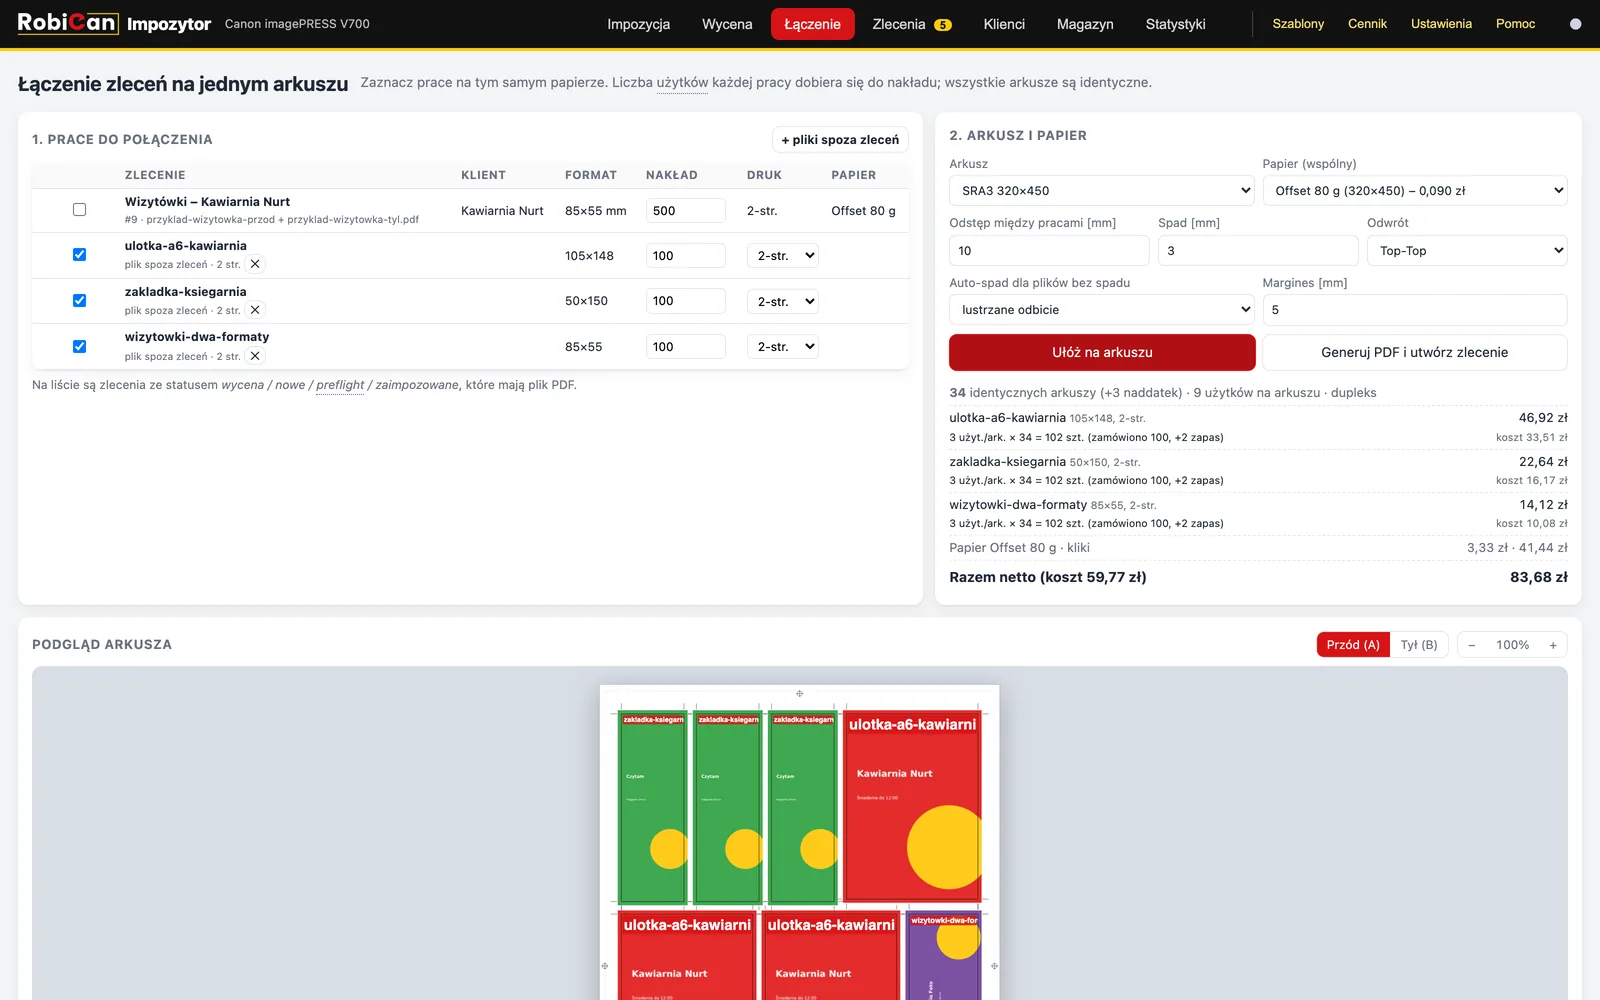Uncheck the zakladka-ksiegarnia checkbox
The width and height of the screenshot is (1600, 1000).
tap(79, 301)
